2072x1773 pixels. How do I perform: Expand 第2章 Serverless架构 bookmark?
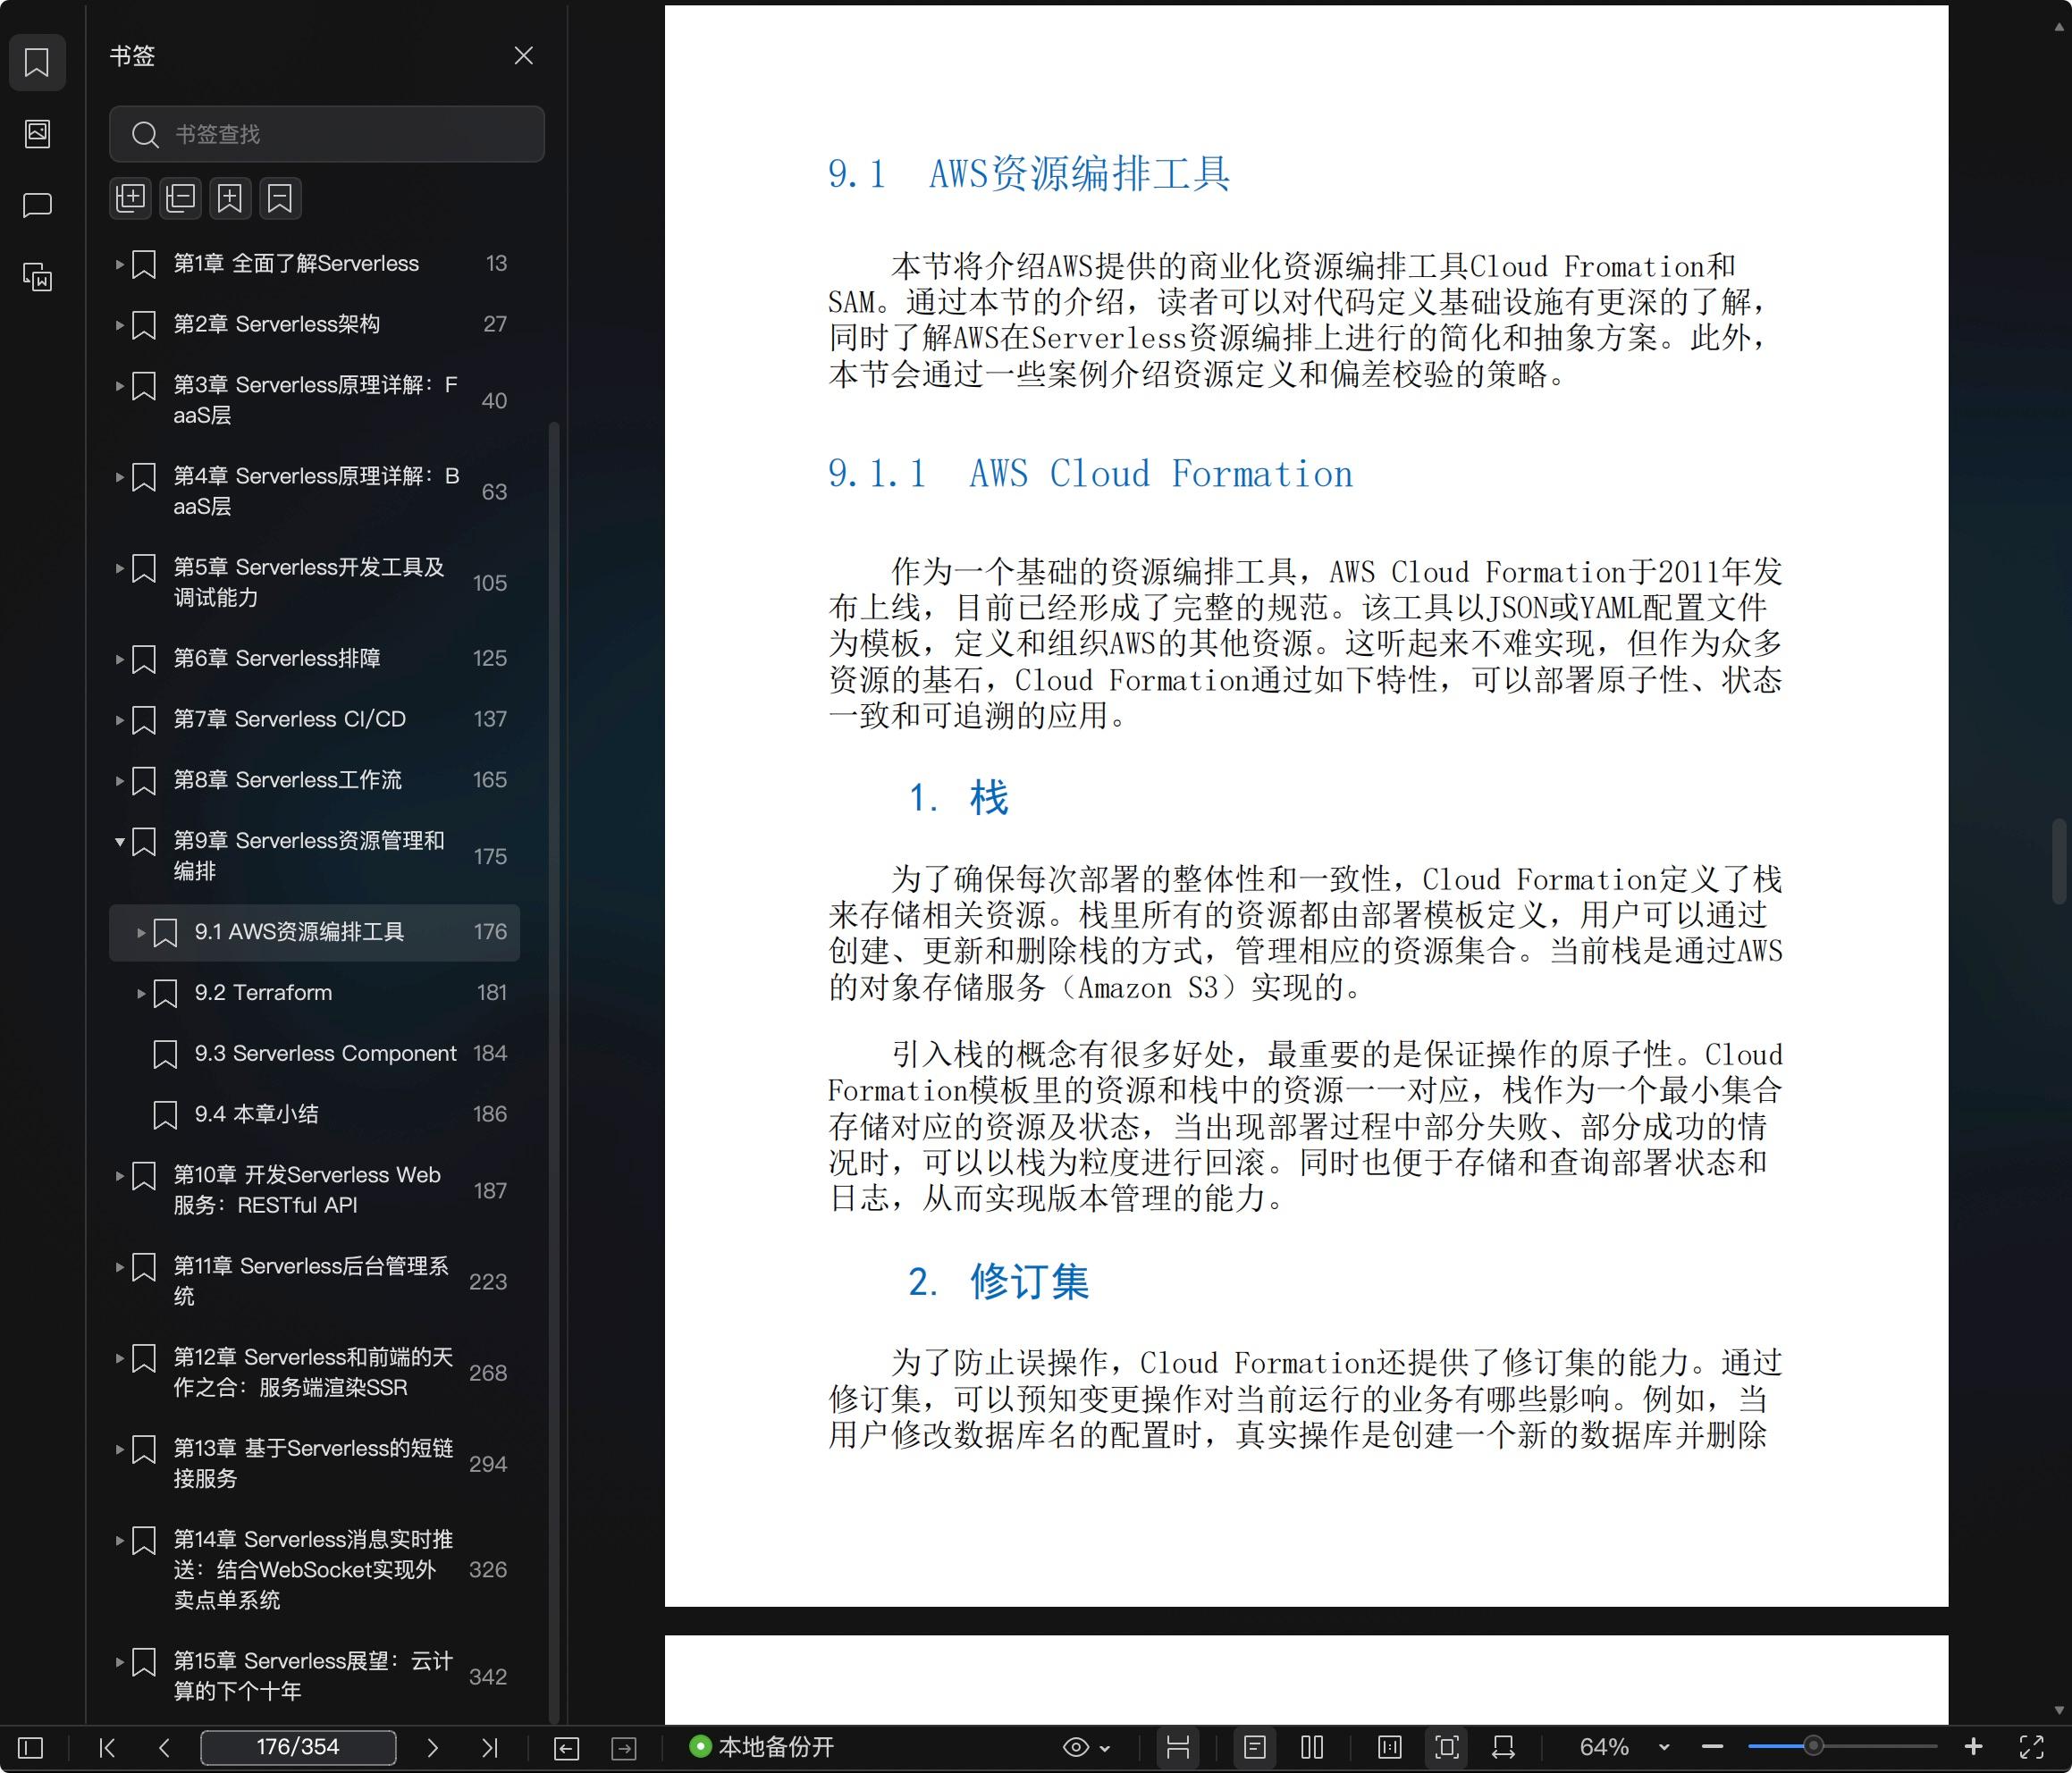[x=119, y=325]
